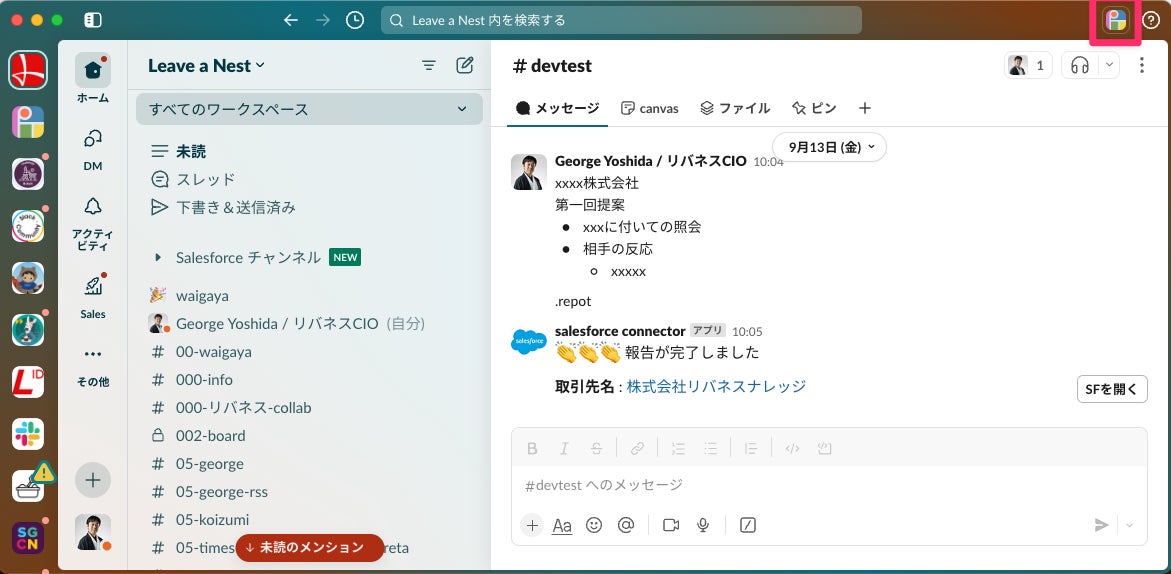Viewport: 1171px width, 574px height.
Task: Open the 9月13日(金) date dropdown
Action: 829,147
